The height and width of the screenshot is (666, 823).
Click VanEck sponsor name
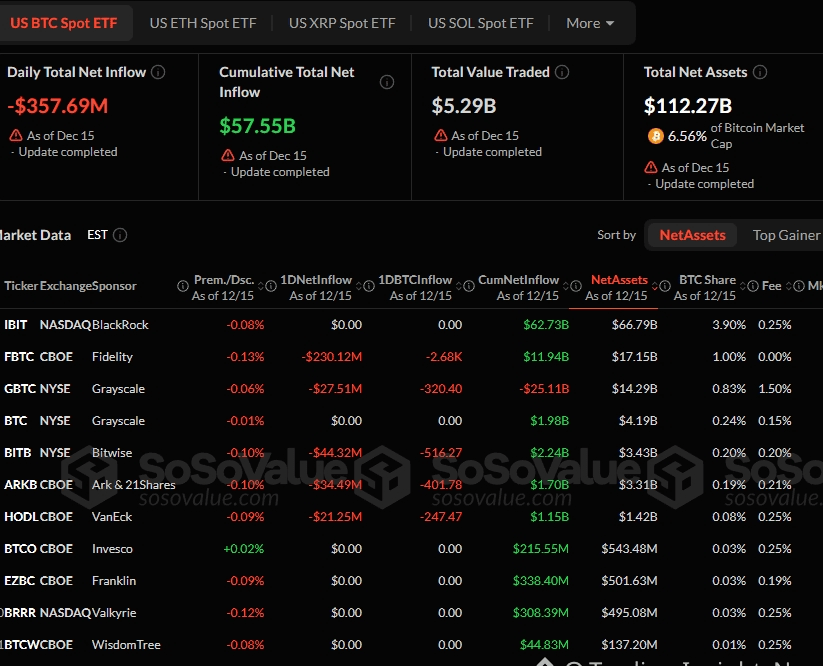point(112,516)
